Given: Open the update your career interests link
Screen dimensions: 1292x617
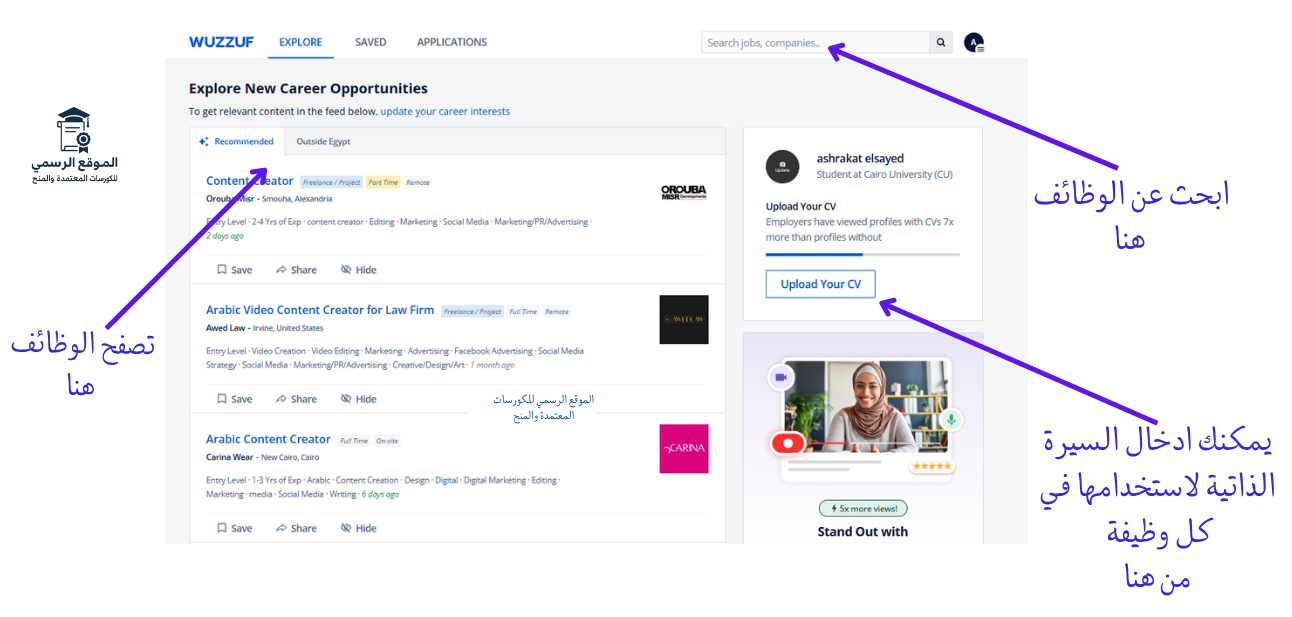Looking at the screenshot, I should tap(445, 112).
